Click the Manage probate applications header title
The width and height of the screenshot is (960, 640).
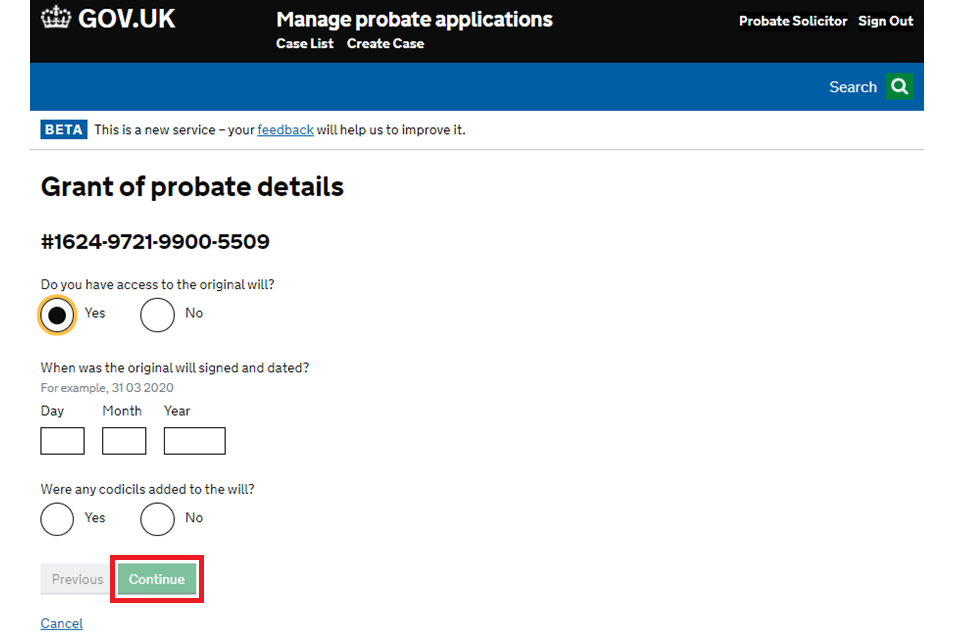coord(414,19)
